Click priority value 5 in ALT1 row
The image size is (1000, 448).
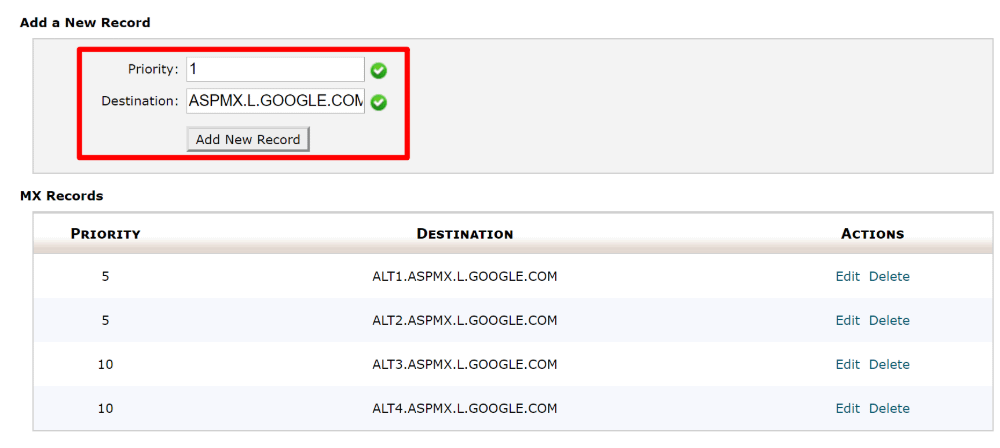(x=105, y=276)
